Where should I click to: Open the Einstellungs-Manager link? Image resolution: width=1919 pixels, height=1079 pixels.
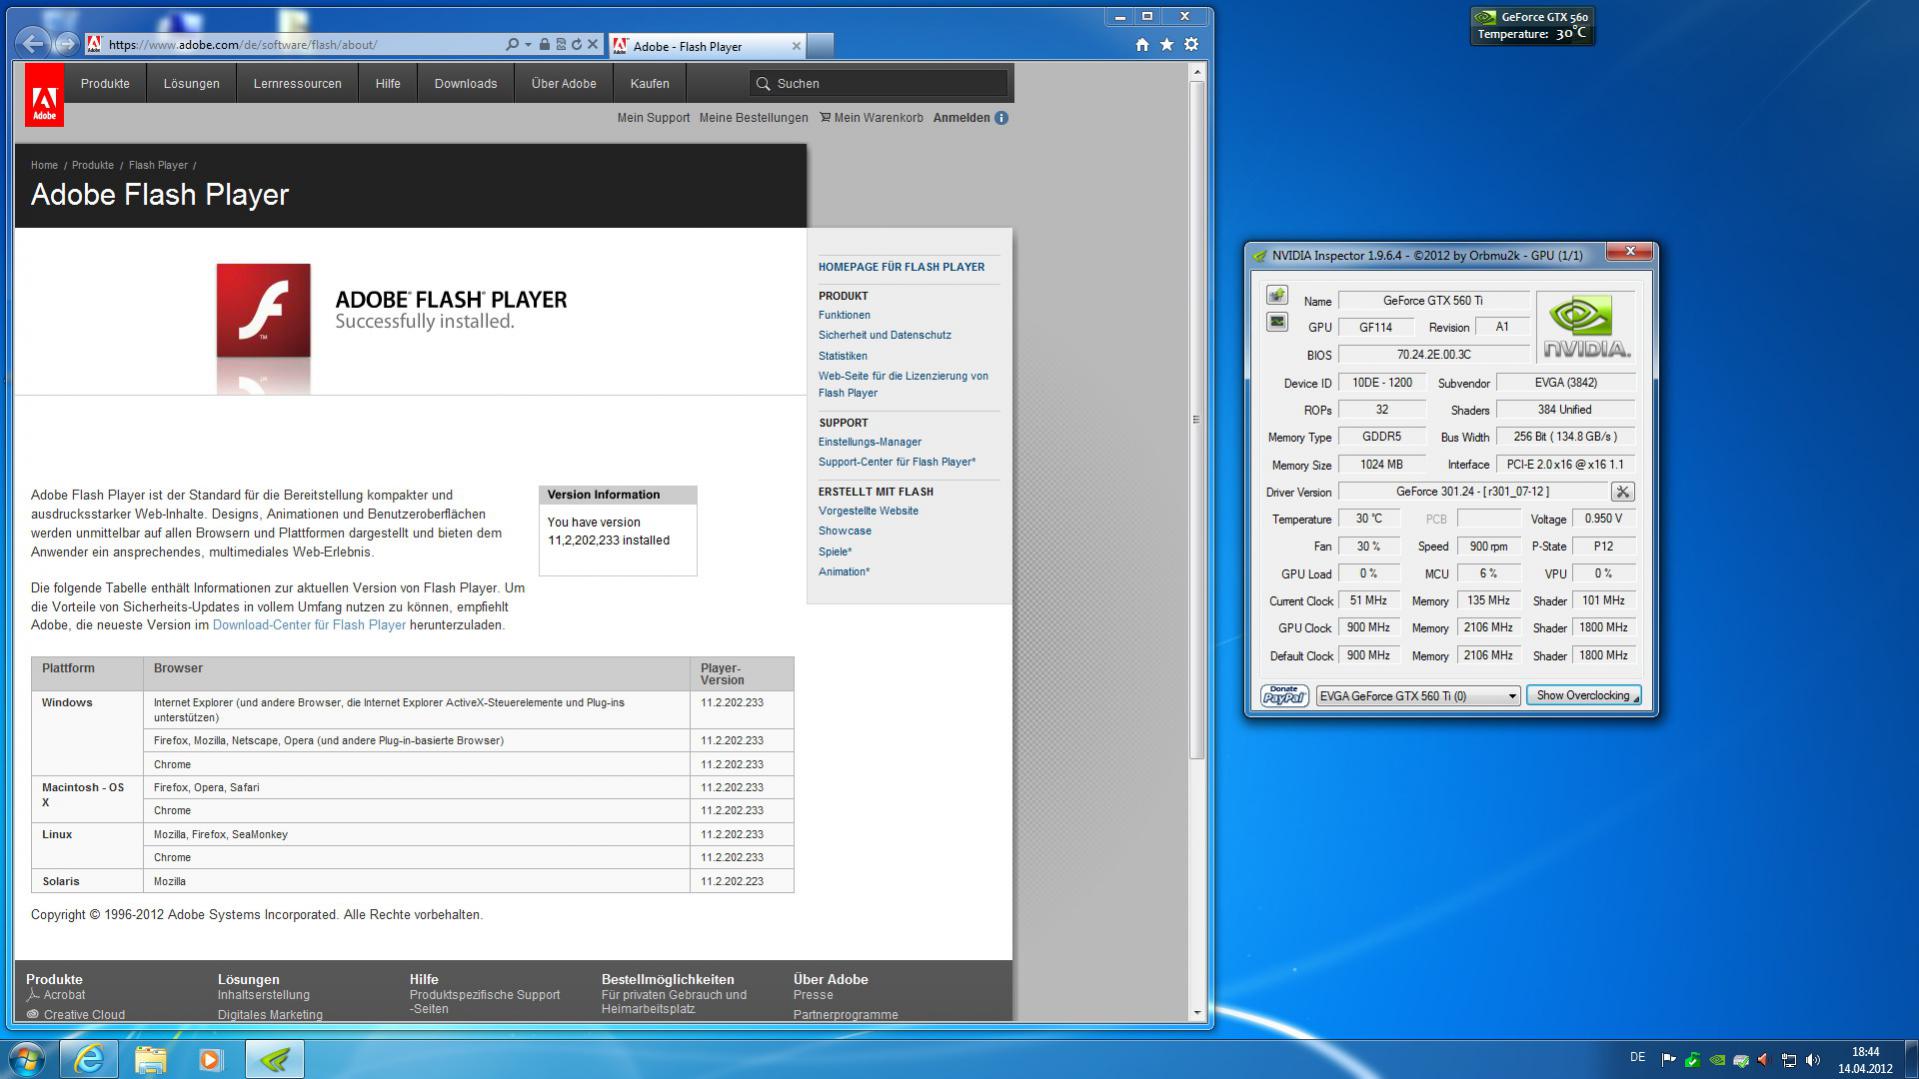coord(869,442)
